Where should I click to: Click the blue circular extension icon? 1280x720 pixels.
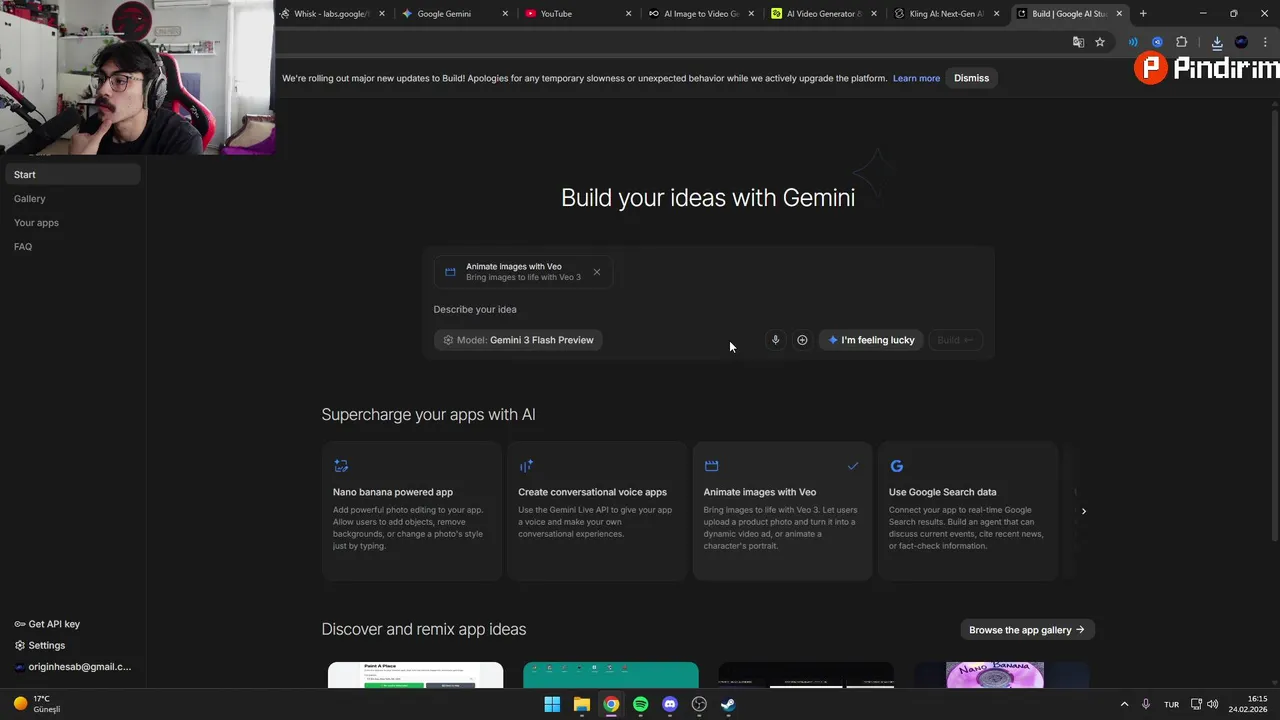[x=1157, y=42]
